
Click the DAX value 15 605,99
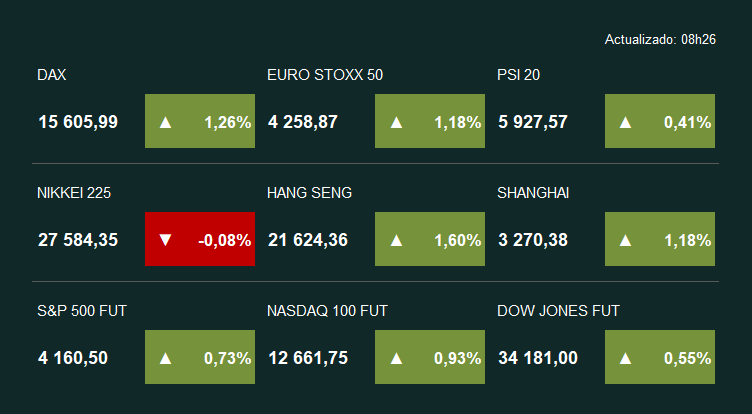[x=78, y=122]
